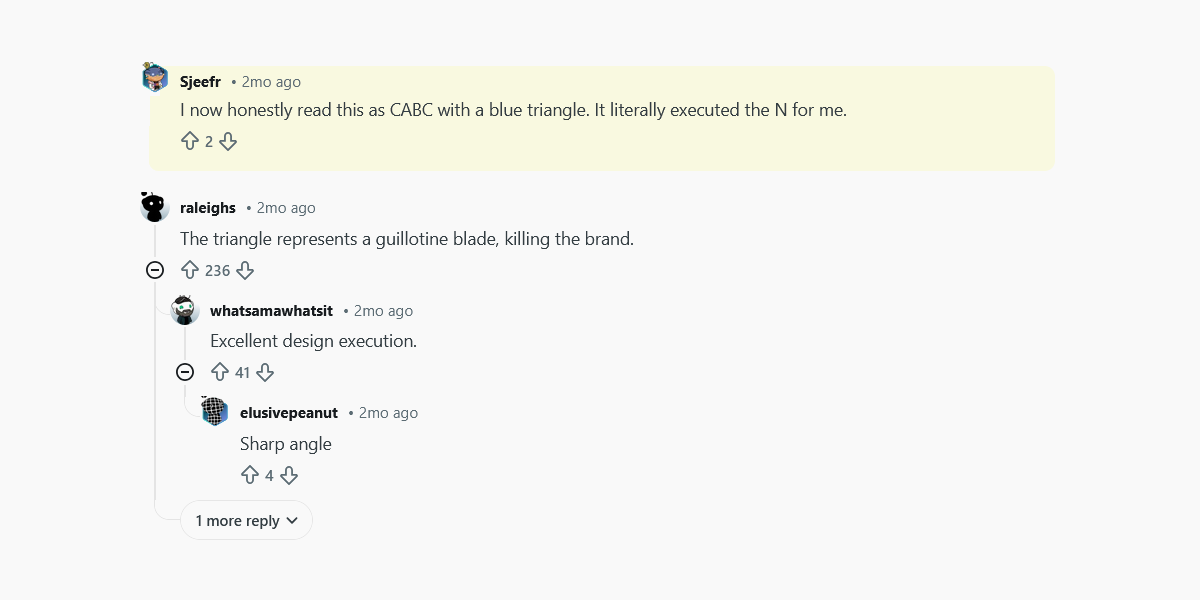Upvote Sjeefr's comment
This screenshot has width=1200, height=600.
click(190, 141)
